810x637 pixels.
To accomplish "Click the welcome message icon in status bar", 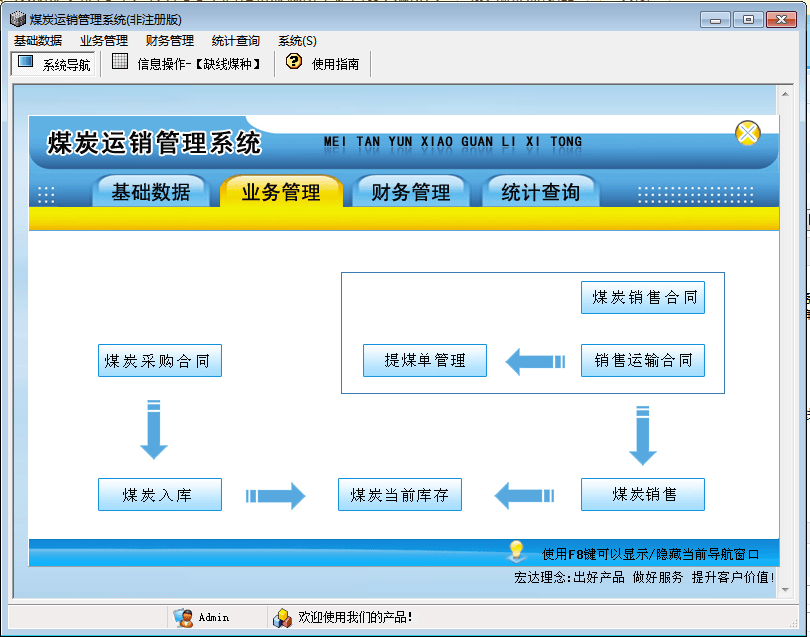I will 282,617.
